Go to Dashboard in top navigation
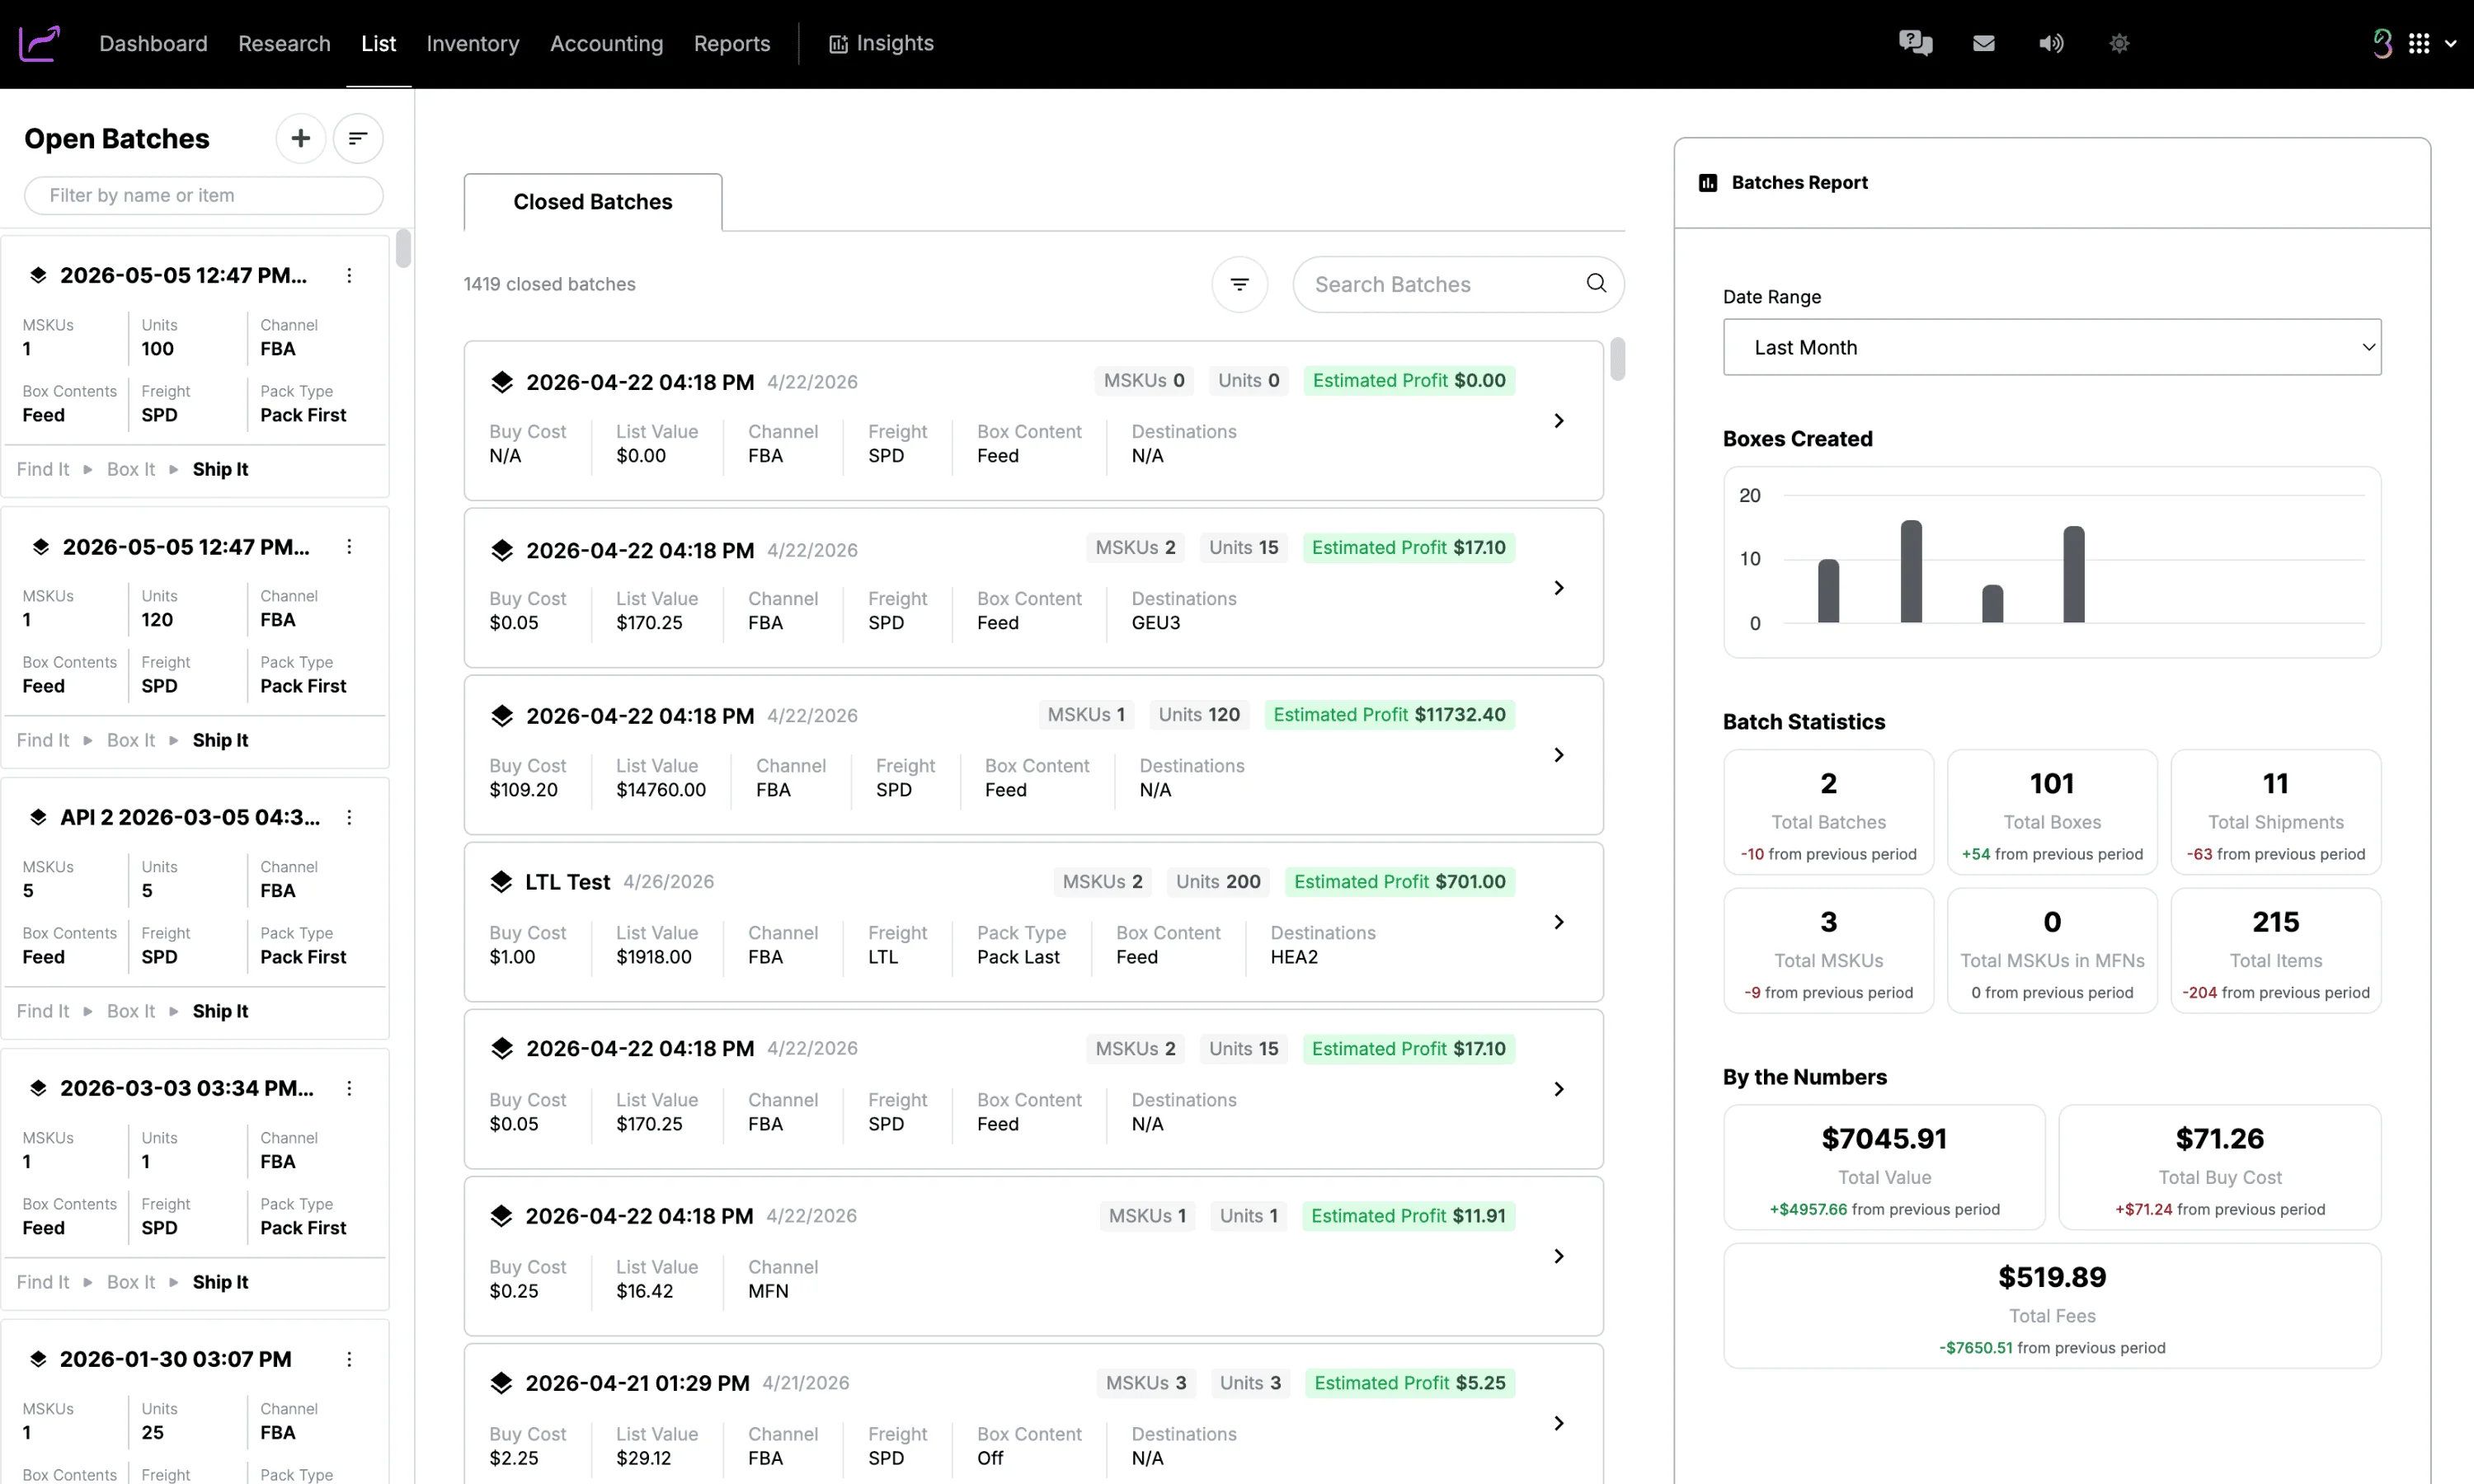 click(x=153, y=43)
